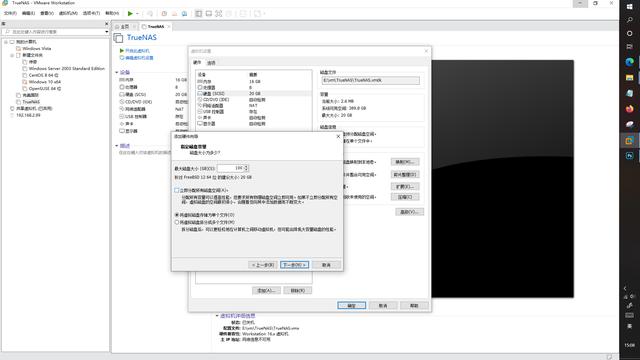Open the 虚拟机(M) VM menu
Viewport: 640px width, 360px height.
click(68, 13)
